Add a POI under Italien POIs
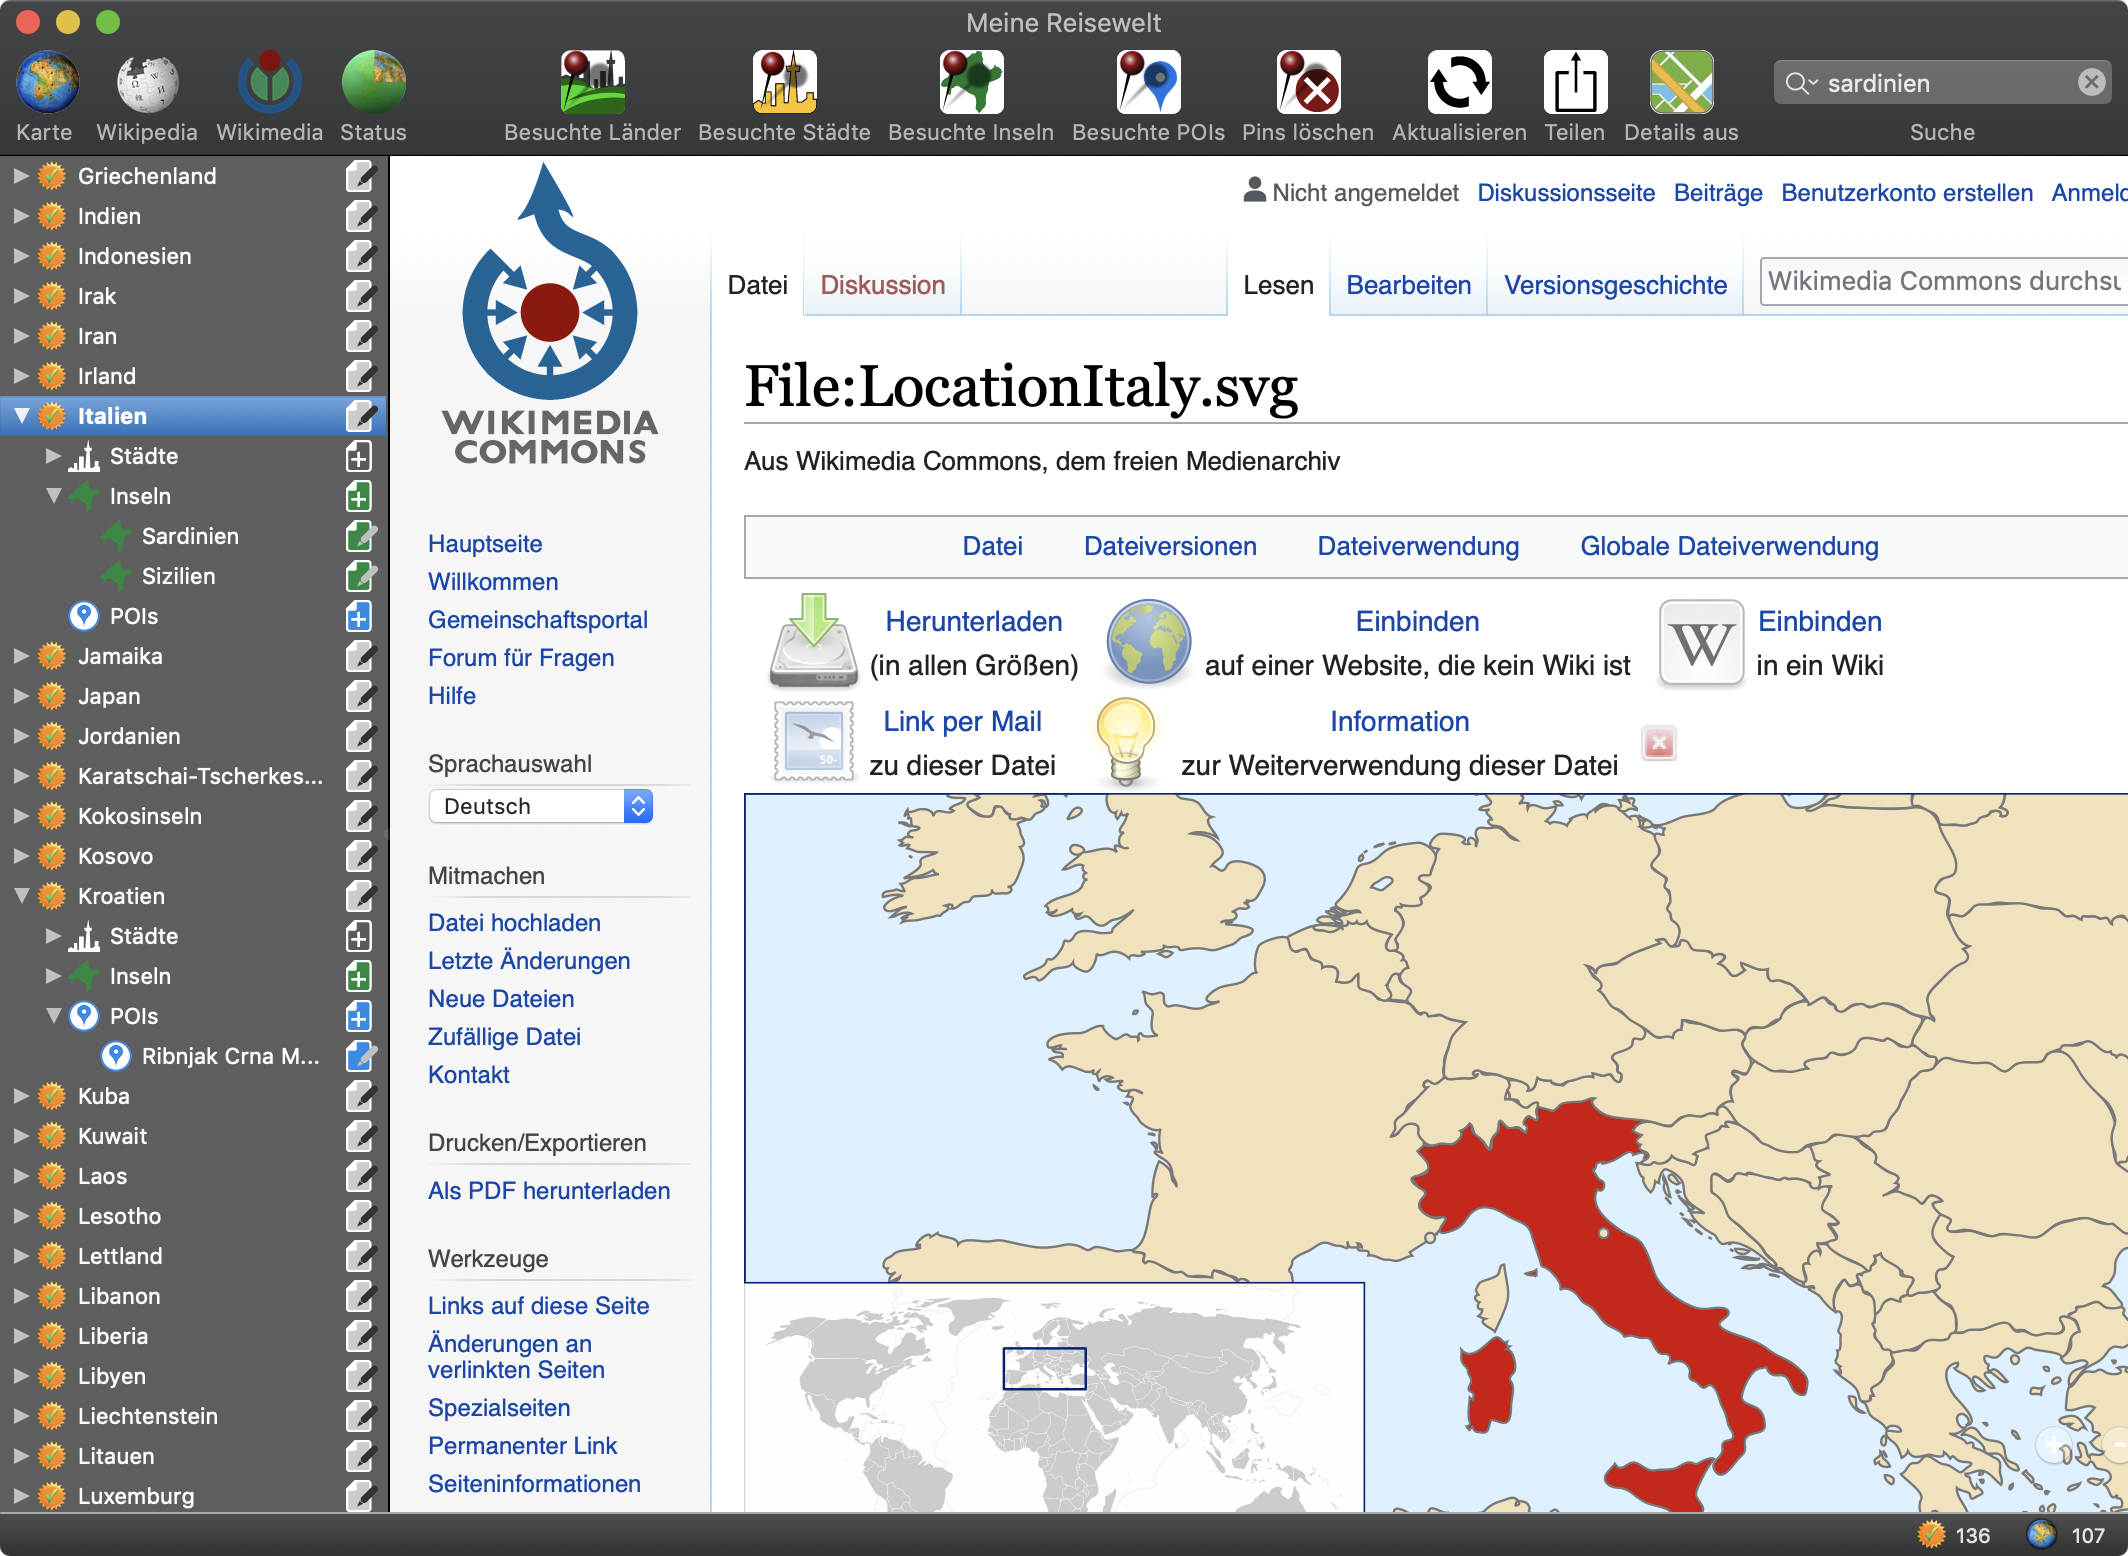Image resolution: width=2128 pixels, height=1556 pixels. pos(359,616)
